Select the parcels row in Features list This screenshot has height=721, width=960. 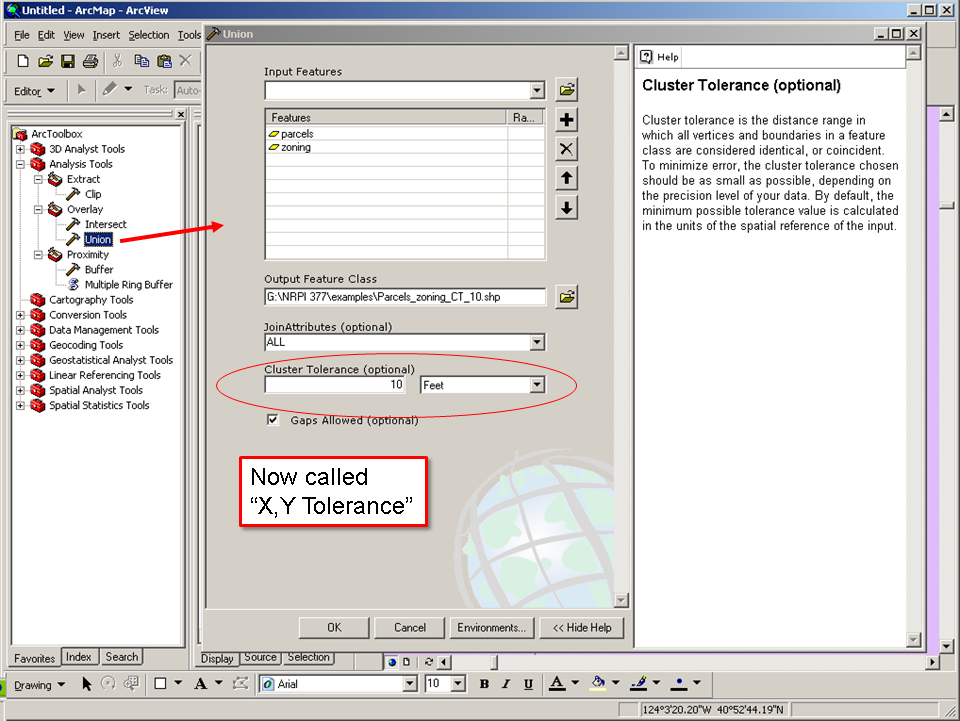[x=405, y=133]
